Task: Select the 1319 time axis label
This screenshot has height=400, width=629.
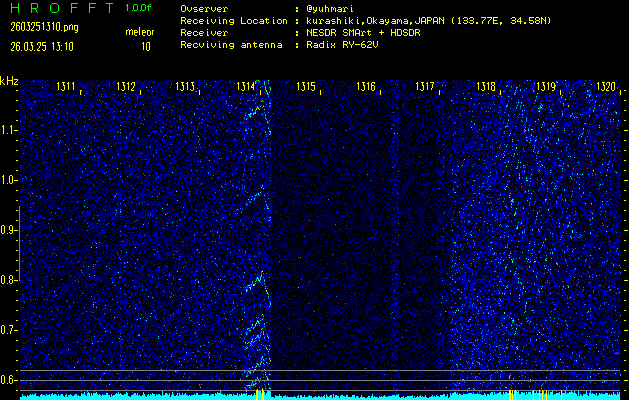Action: click(x=546, y=86)
